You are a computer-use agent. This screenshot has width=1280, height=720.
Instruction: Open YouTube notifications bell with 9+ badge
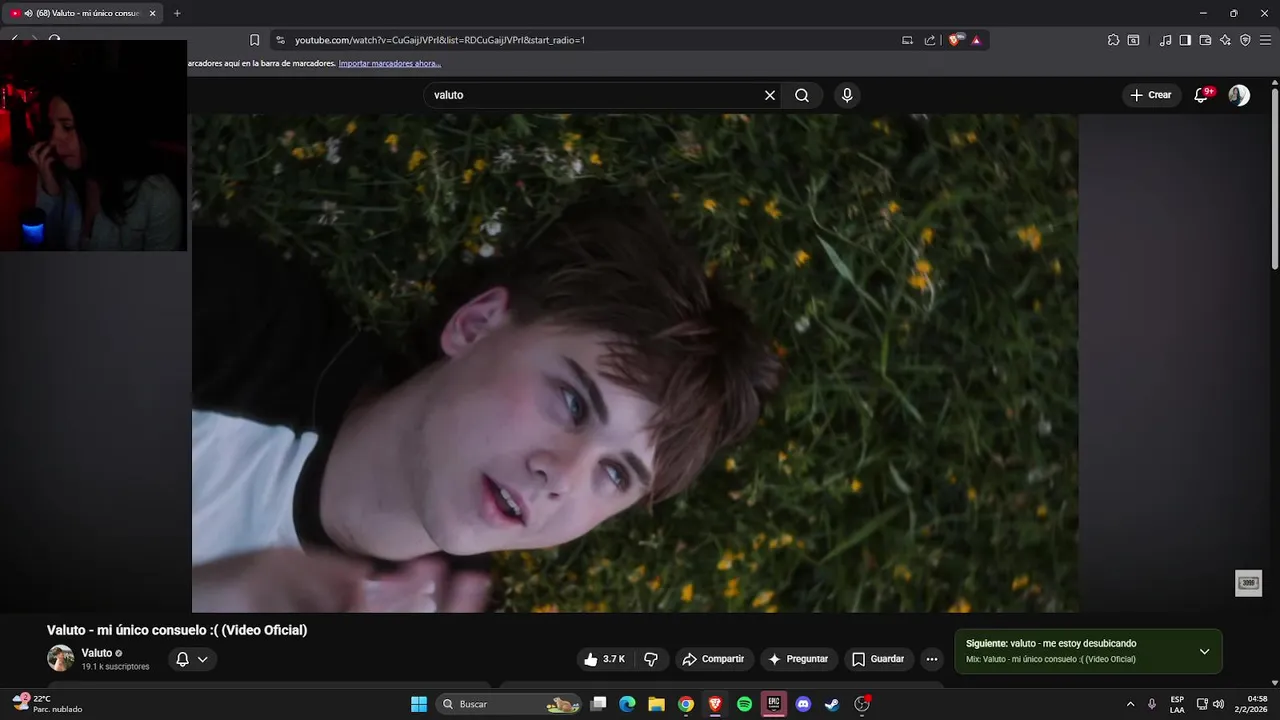pos(1203,95)
